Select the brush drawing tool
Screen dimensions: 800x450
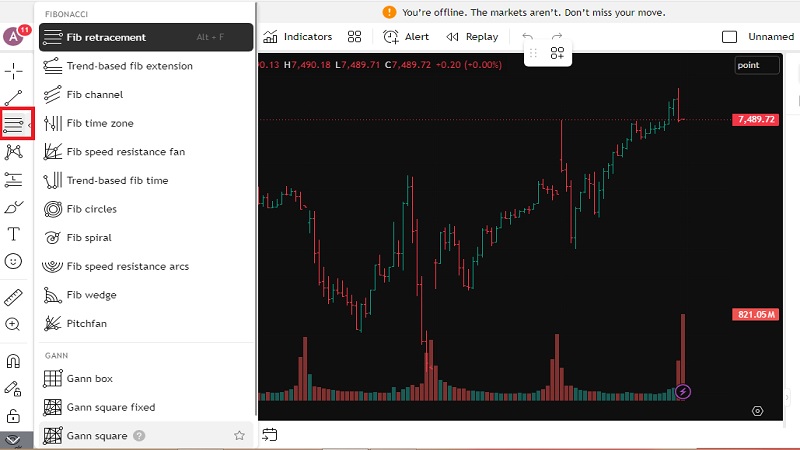tap(13, 207)
